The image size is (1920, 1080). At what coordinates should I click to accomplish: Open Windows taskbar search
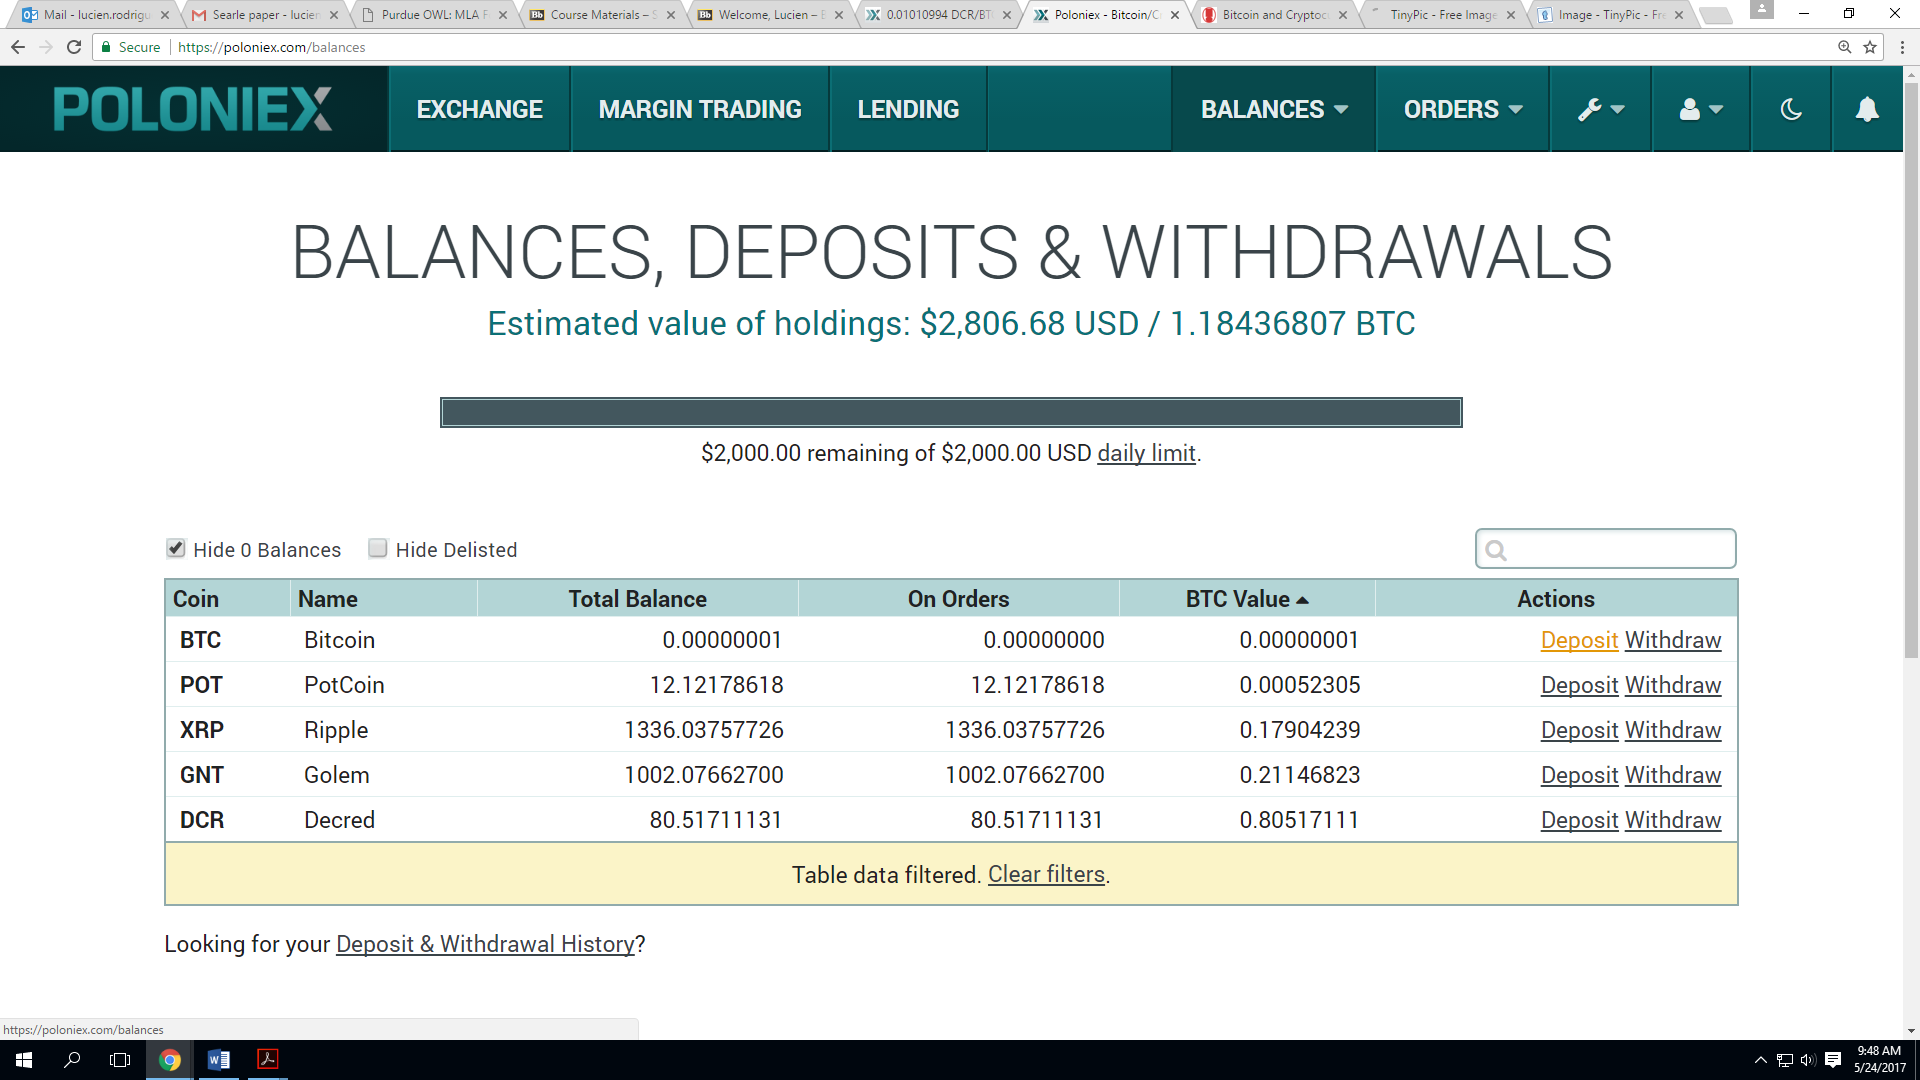click(72, 1060)
